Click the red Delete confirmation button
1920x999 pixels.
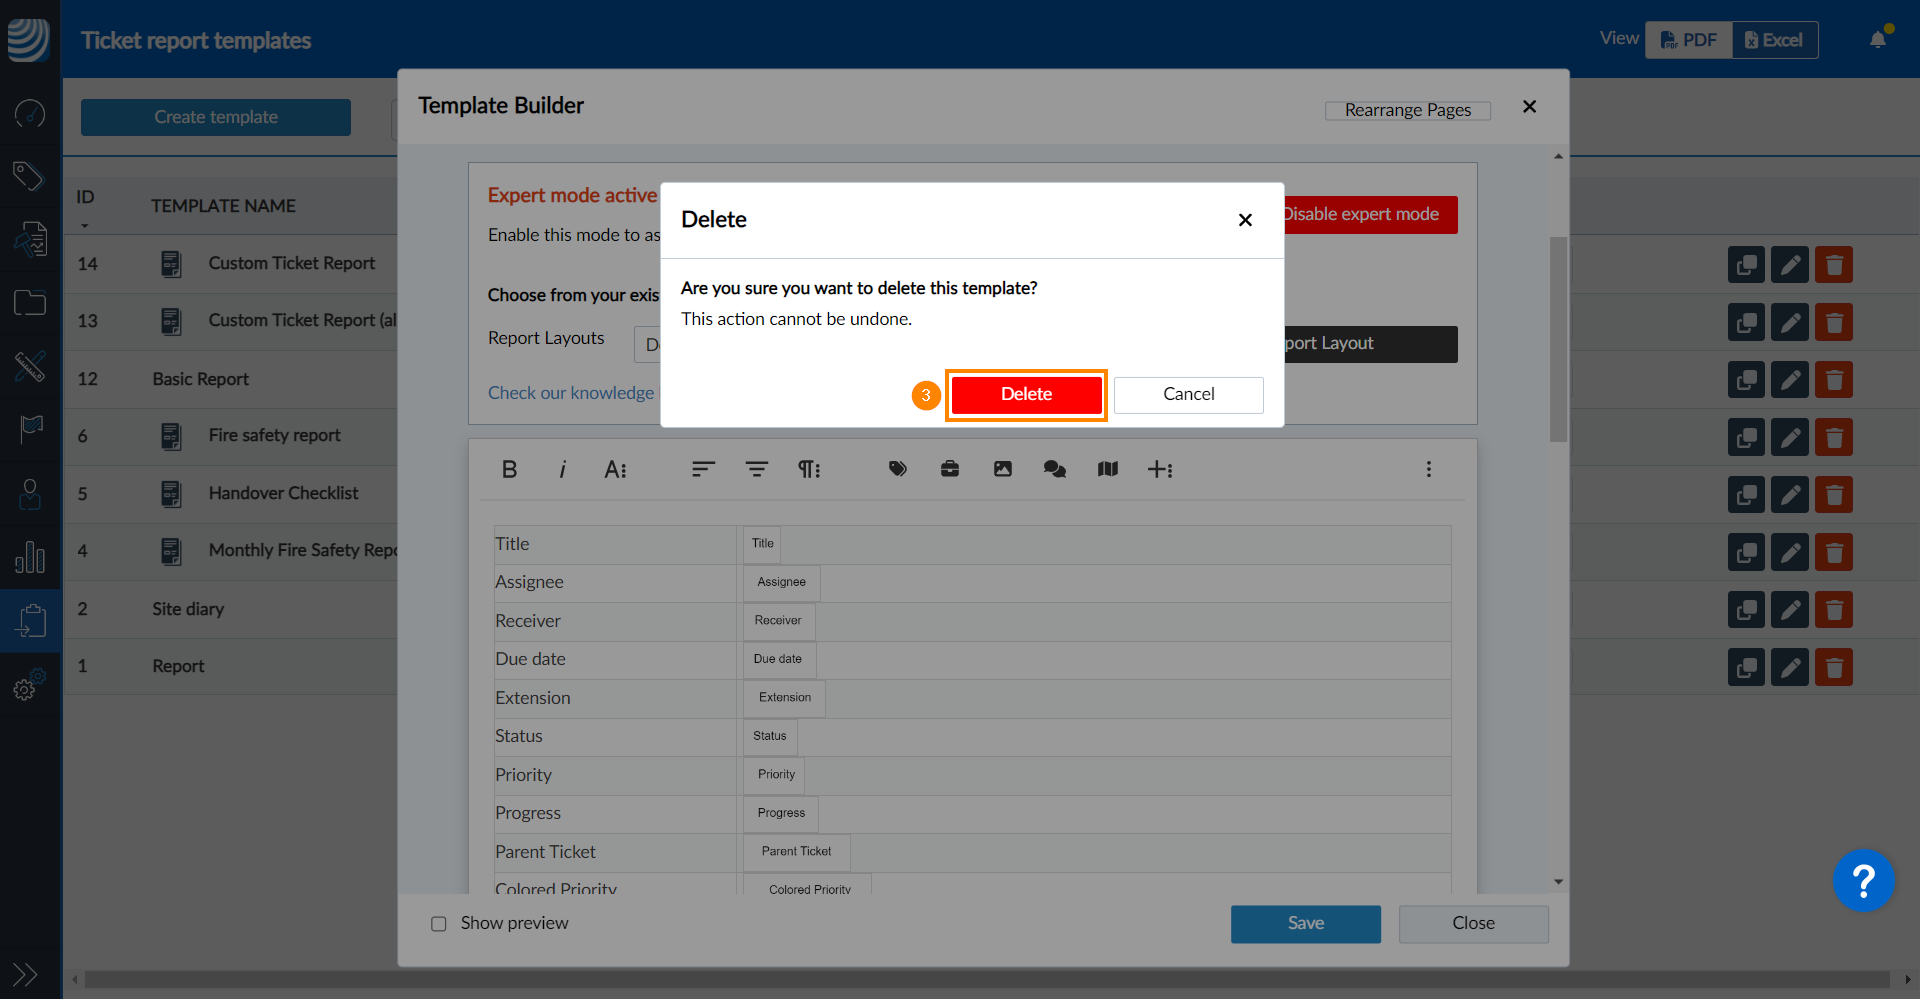pyautogui.click(x=1026, y=395)
